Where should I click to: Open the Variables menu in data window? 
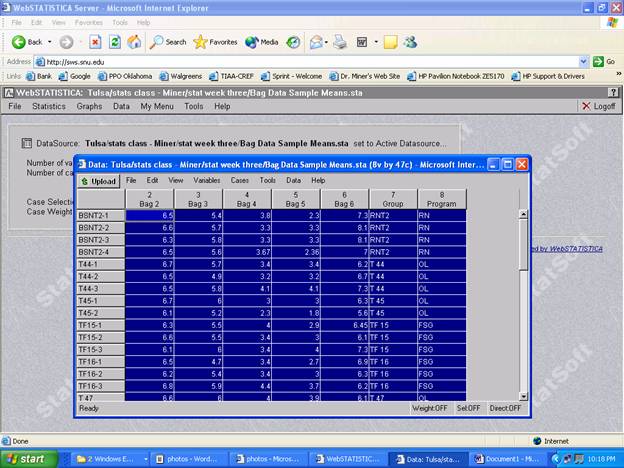click(207, 180)
